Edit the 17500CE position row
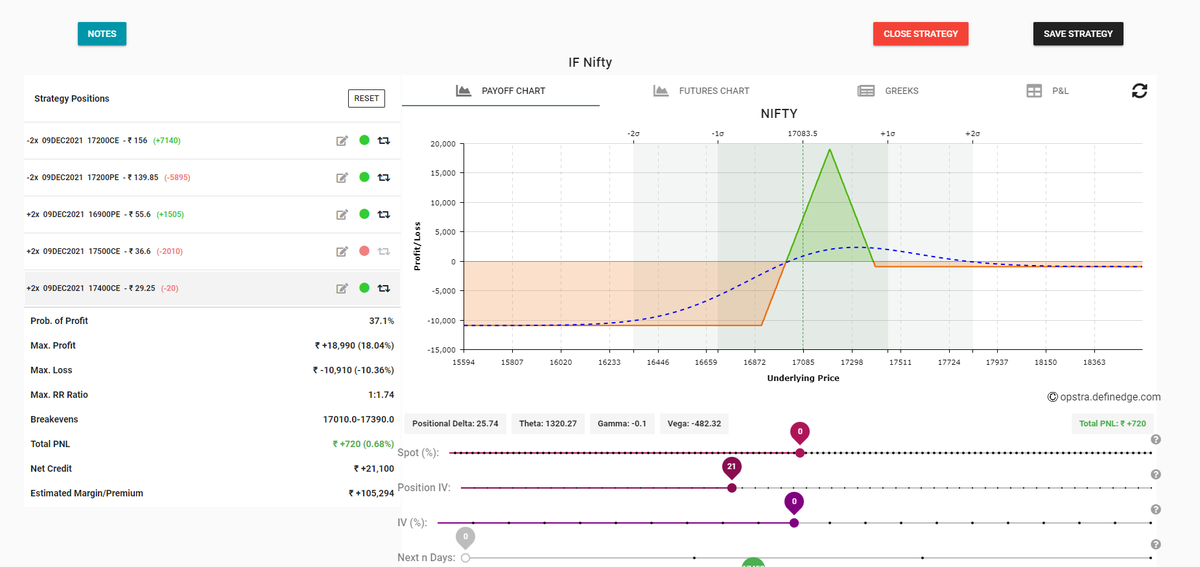This screenshot has height=567, width=1200. click(x=341, y=251)
